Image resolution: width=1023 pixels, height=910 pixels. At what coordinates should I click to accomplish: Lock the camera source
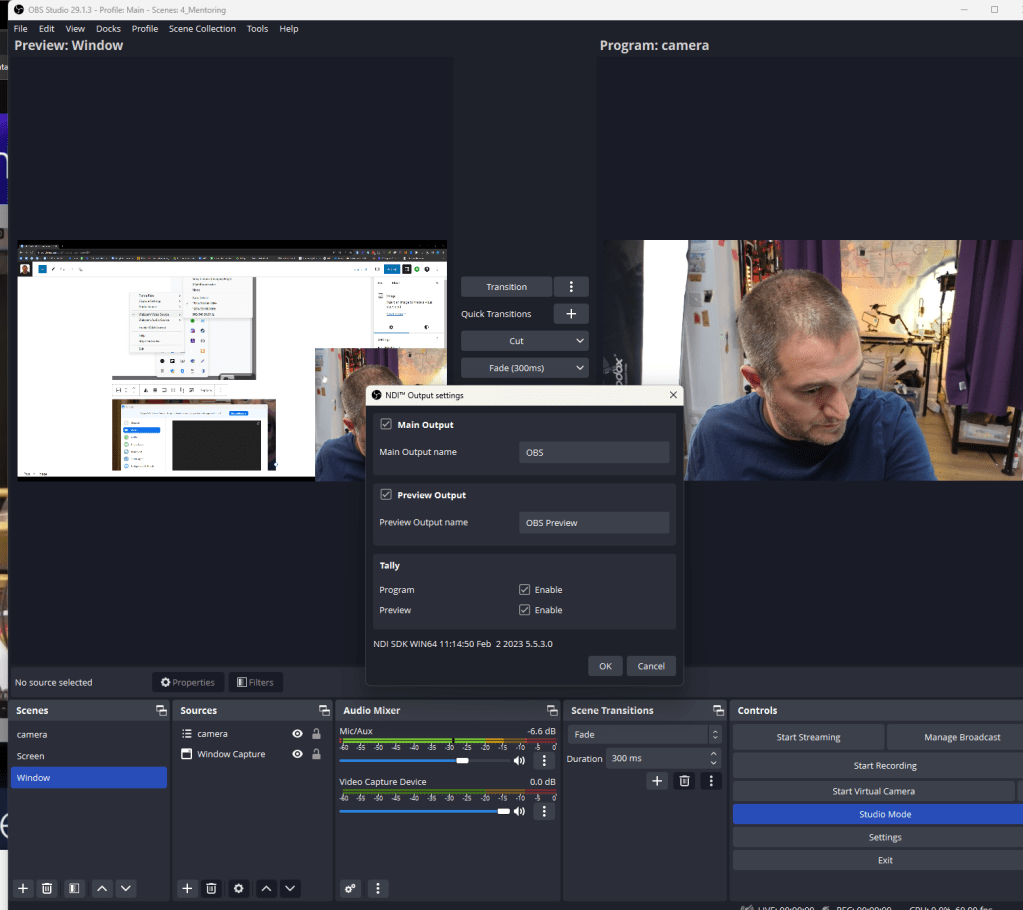pyautogui.click(x=316, y=733)
